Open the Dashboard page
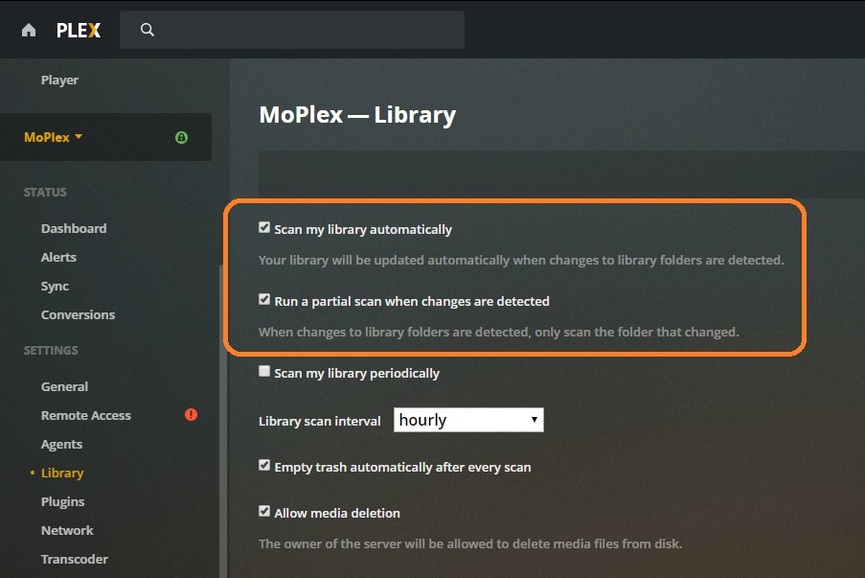Image resolution: width=865 pixels, height=578 pixels. 74,228
